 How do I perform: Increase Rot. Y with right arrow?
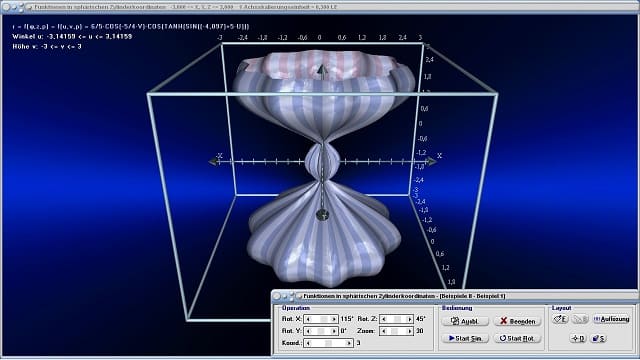[x=334, y=331]
